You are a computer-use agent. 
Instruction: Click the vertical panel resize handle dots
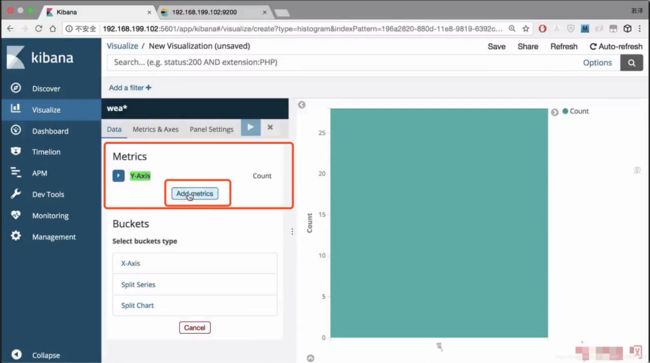[x=292, y=232]
